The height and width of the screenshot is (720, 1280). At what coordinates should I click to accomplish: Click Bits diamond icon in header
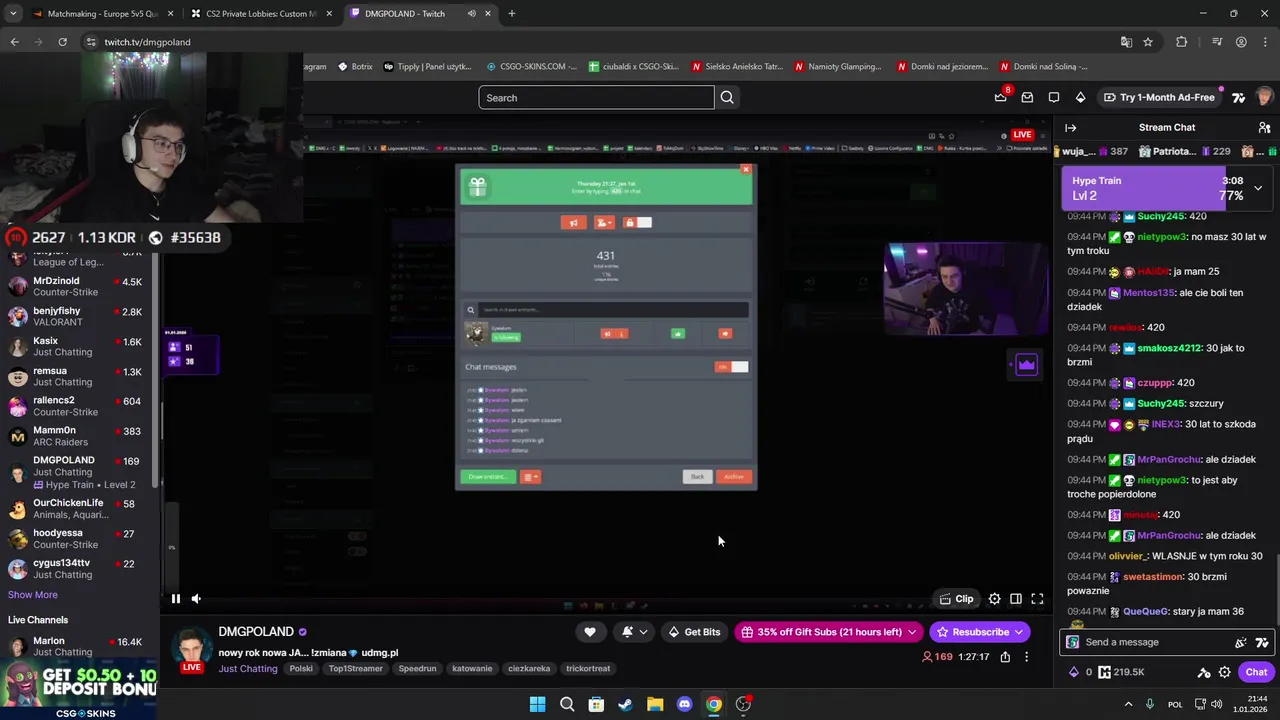click(x=1080, y=97)
